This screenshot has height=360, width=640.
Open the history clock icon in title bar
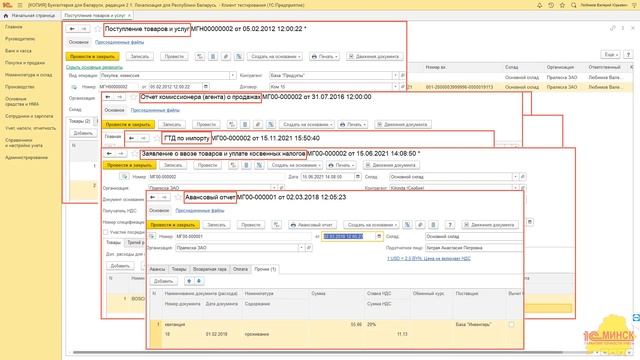551,5
